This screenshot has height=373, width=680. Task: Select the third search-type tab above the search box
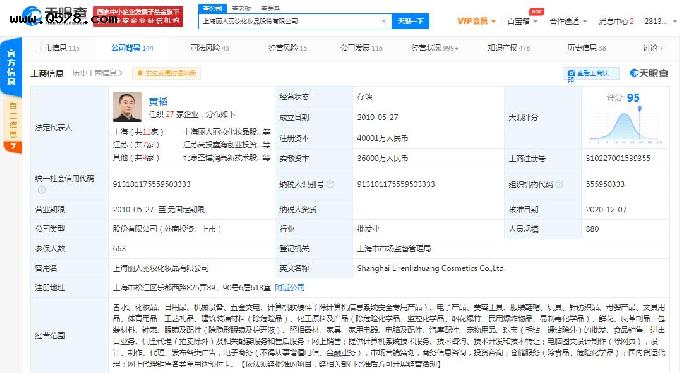click(271, 8)
